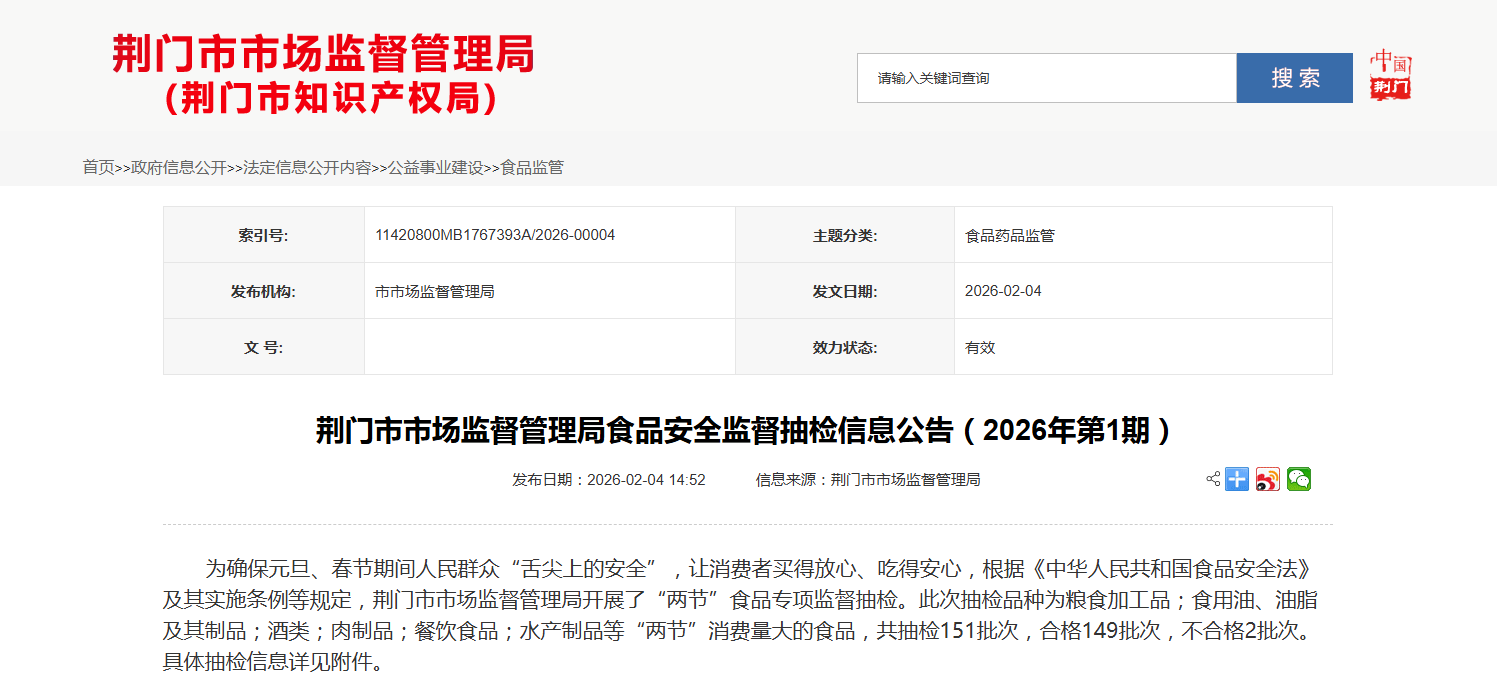Viewport: 1497px width, 686px height.
Task: Click the small share symbol icon
Action: pyautogui.click(x=1213, y=479)
